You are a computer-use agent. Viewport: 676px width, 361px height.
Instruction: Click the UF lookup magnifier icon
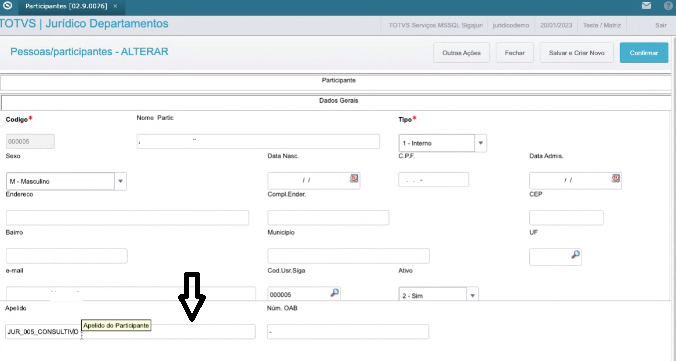(576, 254)
